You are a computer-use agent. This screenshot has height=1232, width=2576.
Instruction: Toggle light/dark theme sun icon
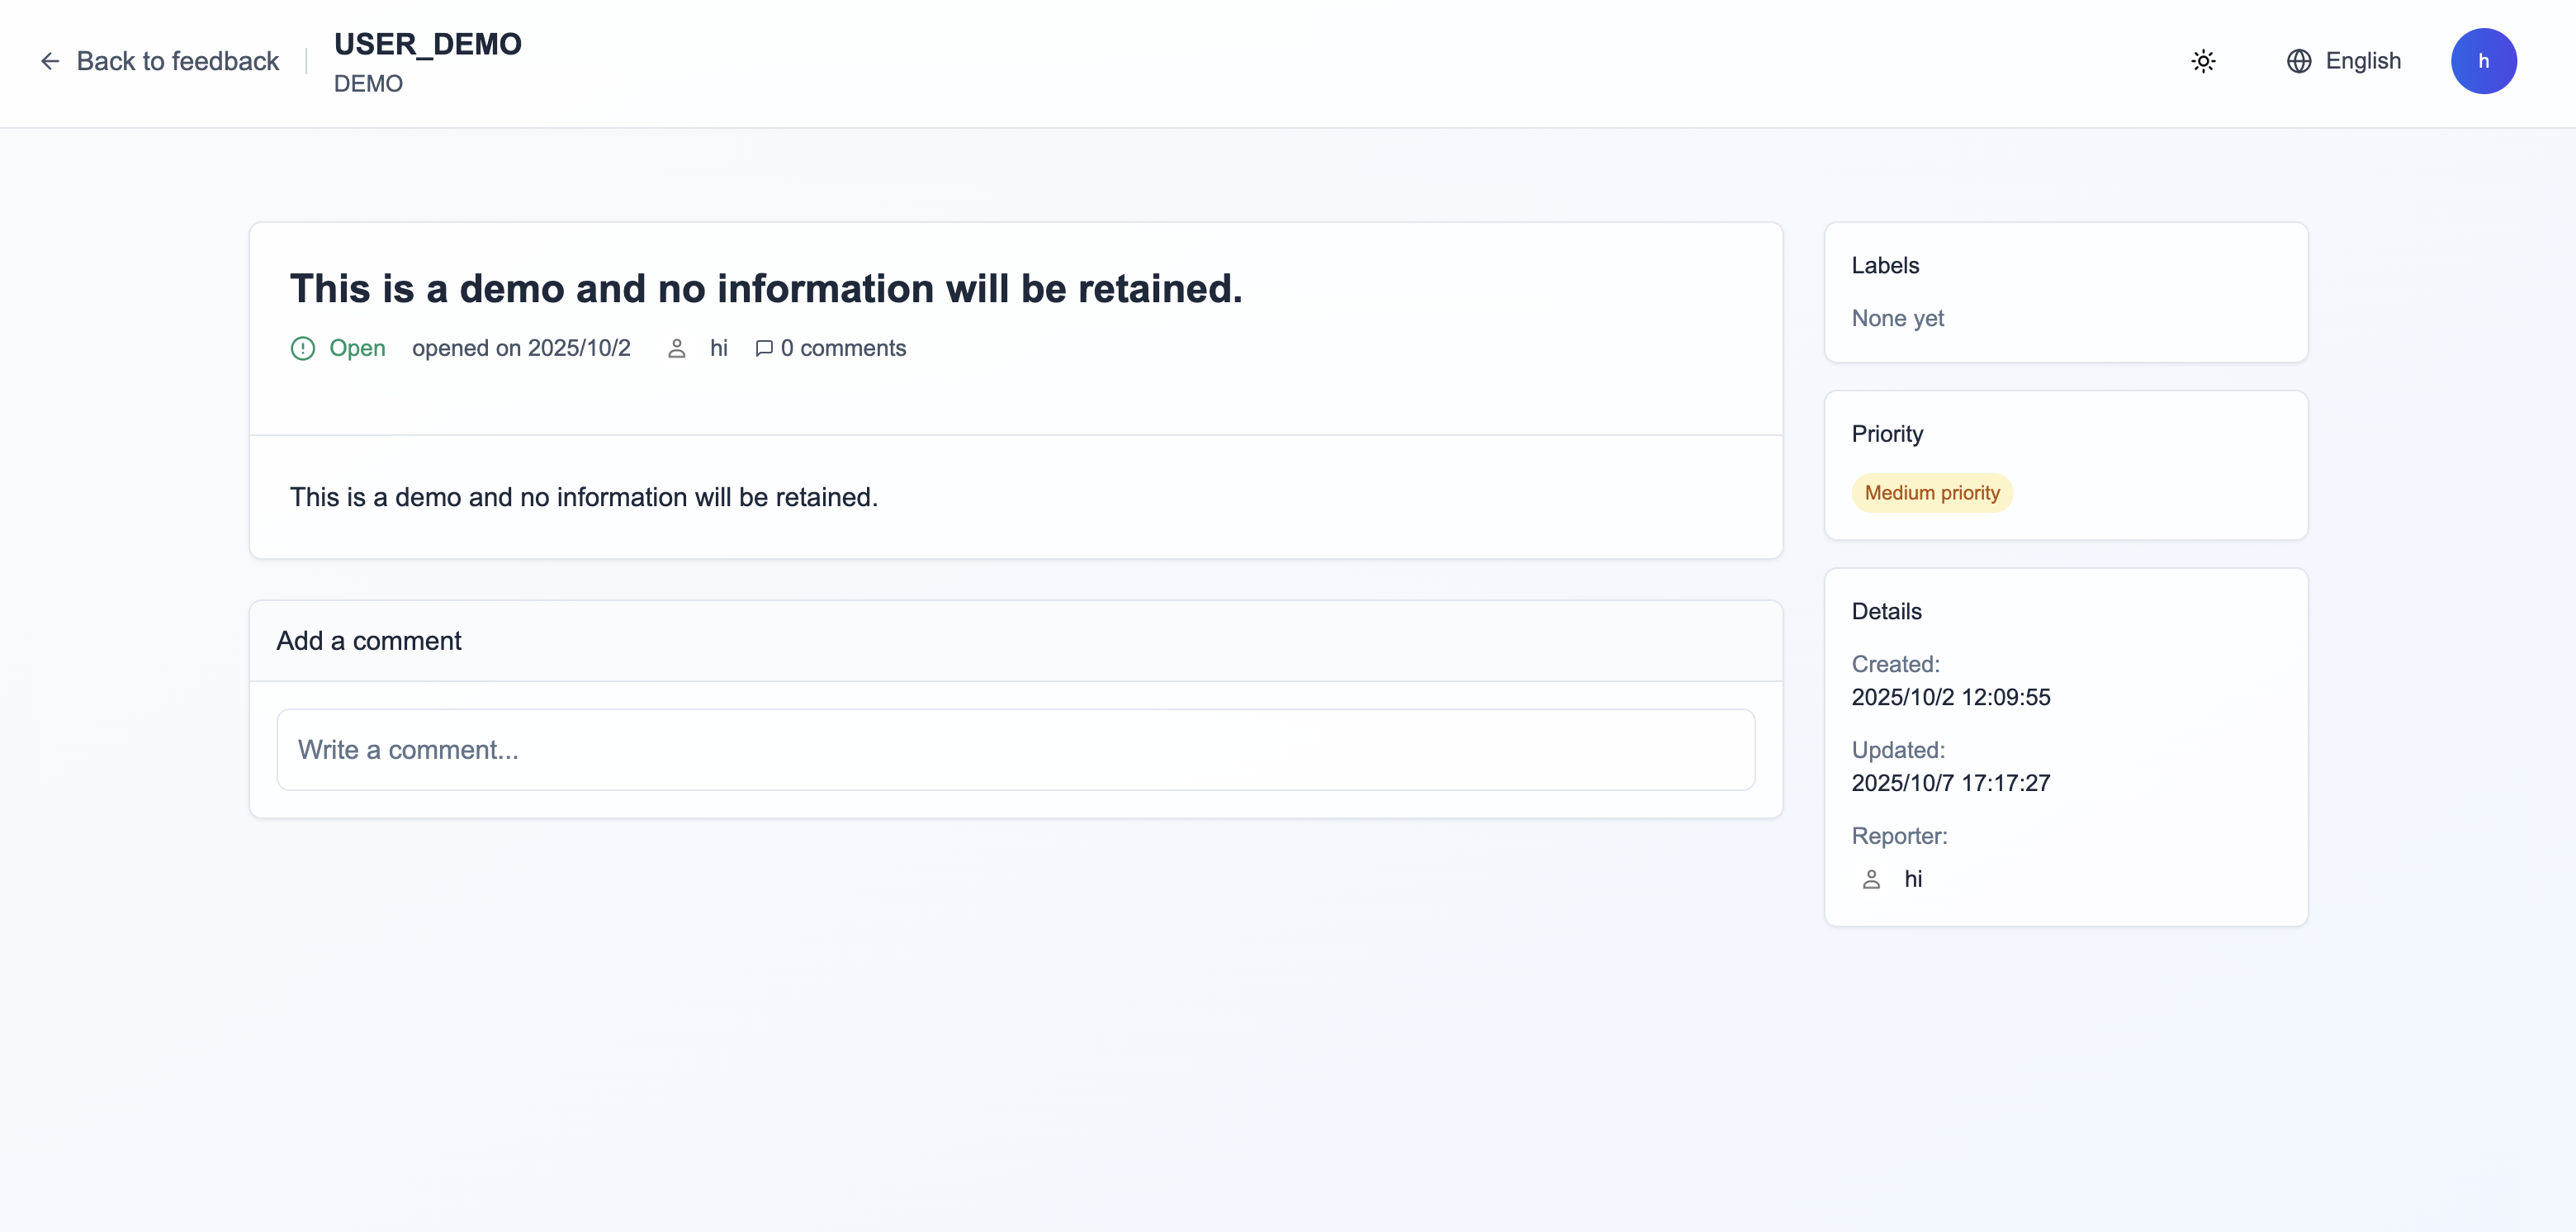coord(2203,61)
